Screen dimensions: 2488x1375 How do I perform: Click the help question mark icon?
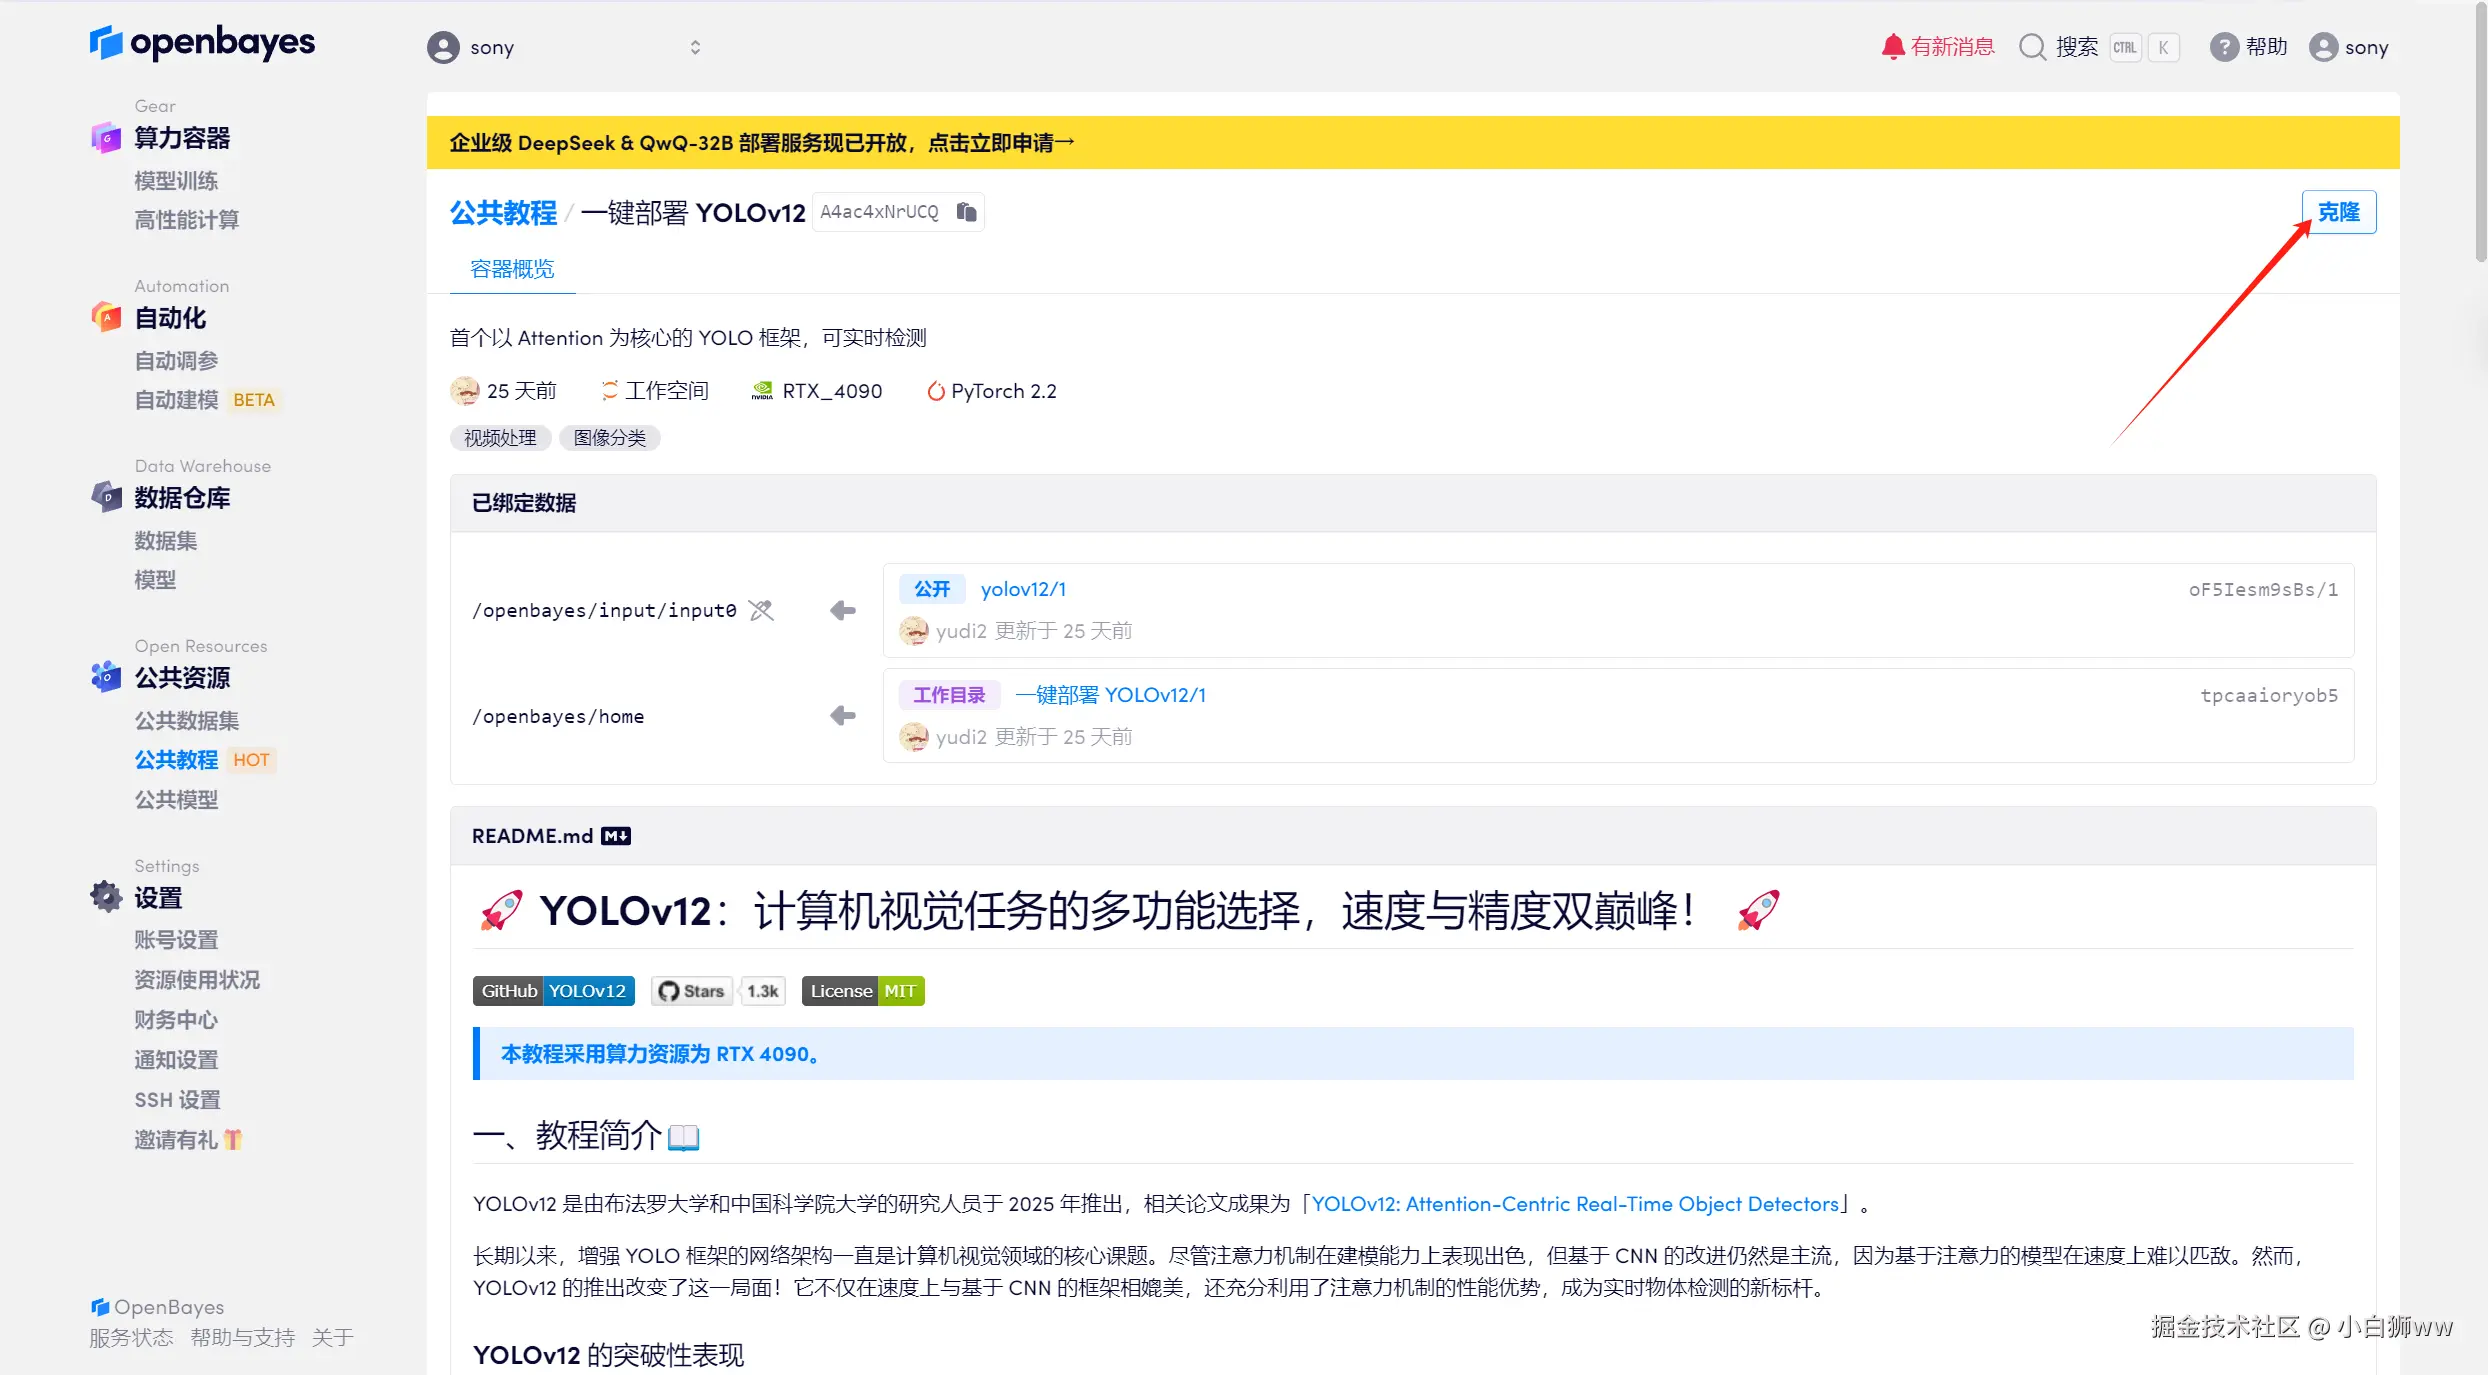pos(2223,47)
